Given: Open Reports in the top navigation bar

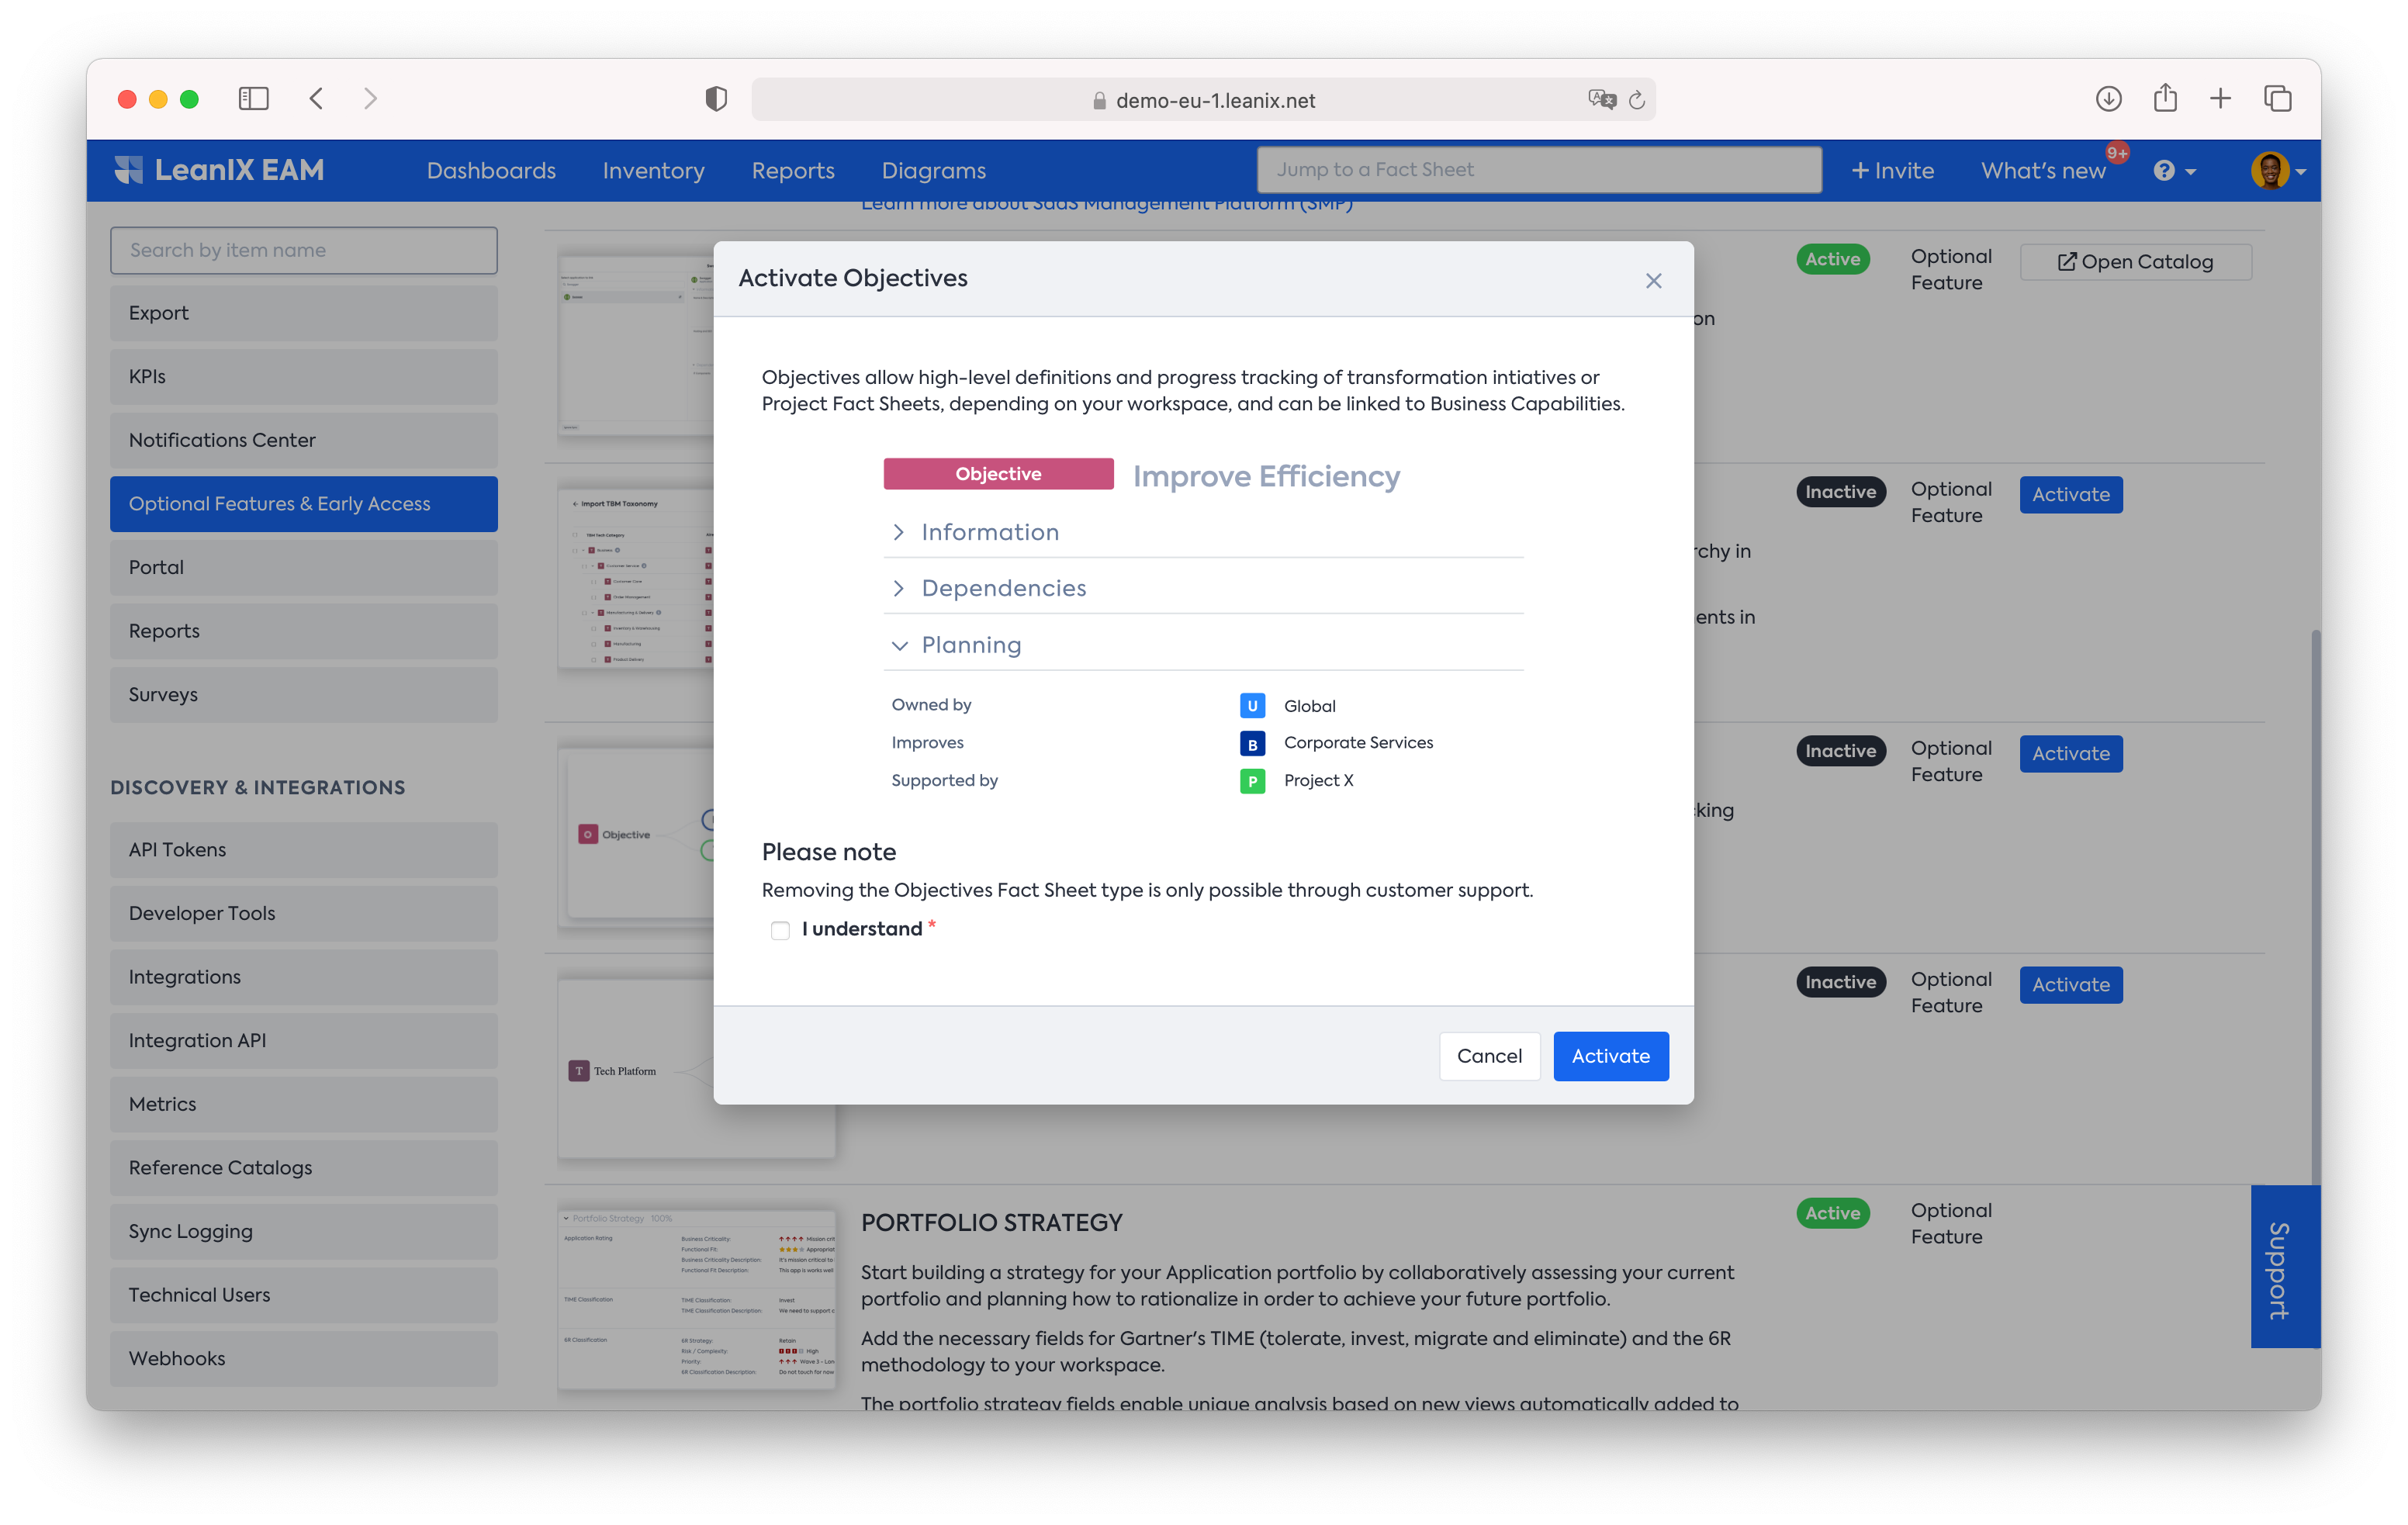Looking at the screenshot, I should [x=793, y=170].
